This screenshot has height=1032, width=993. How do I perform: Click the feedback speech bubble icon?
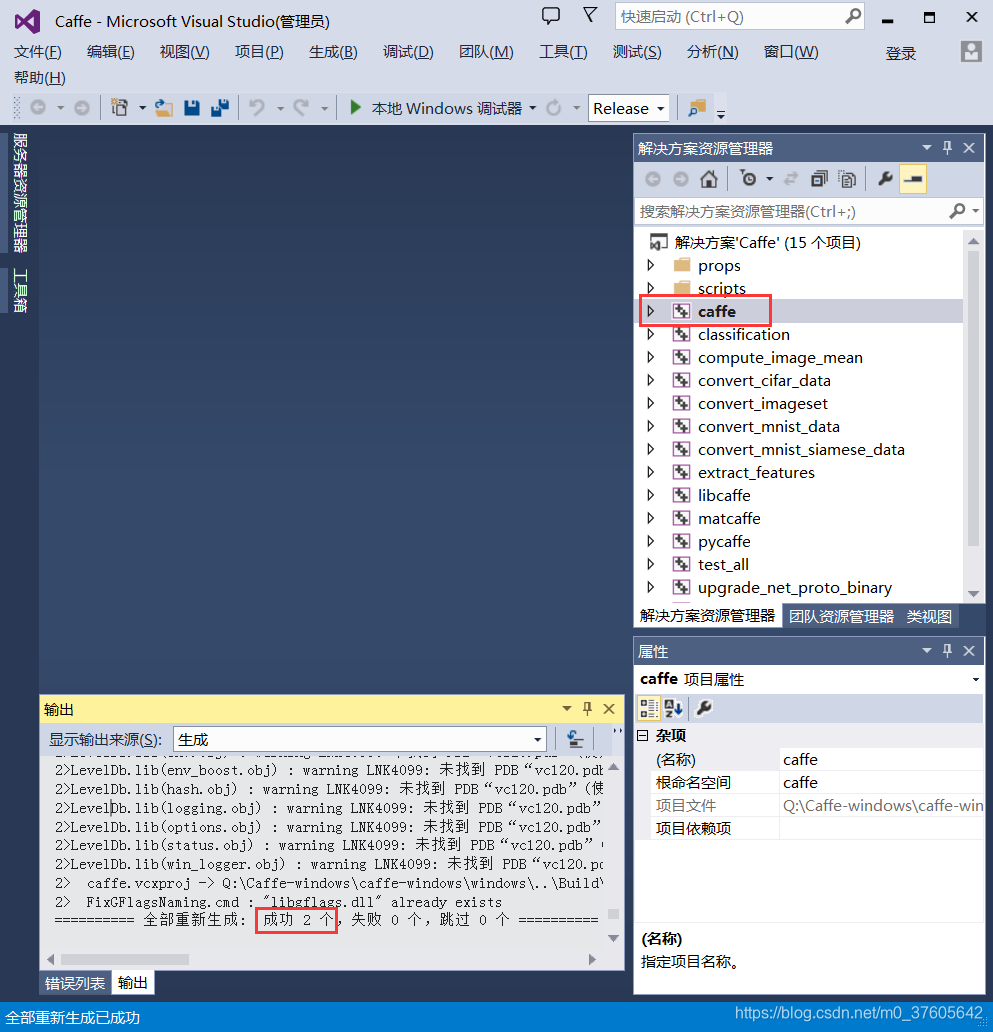pyautogui.click(x=551, y=16)
